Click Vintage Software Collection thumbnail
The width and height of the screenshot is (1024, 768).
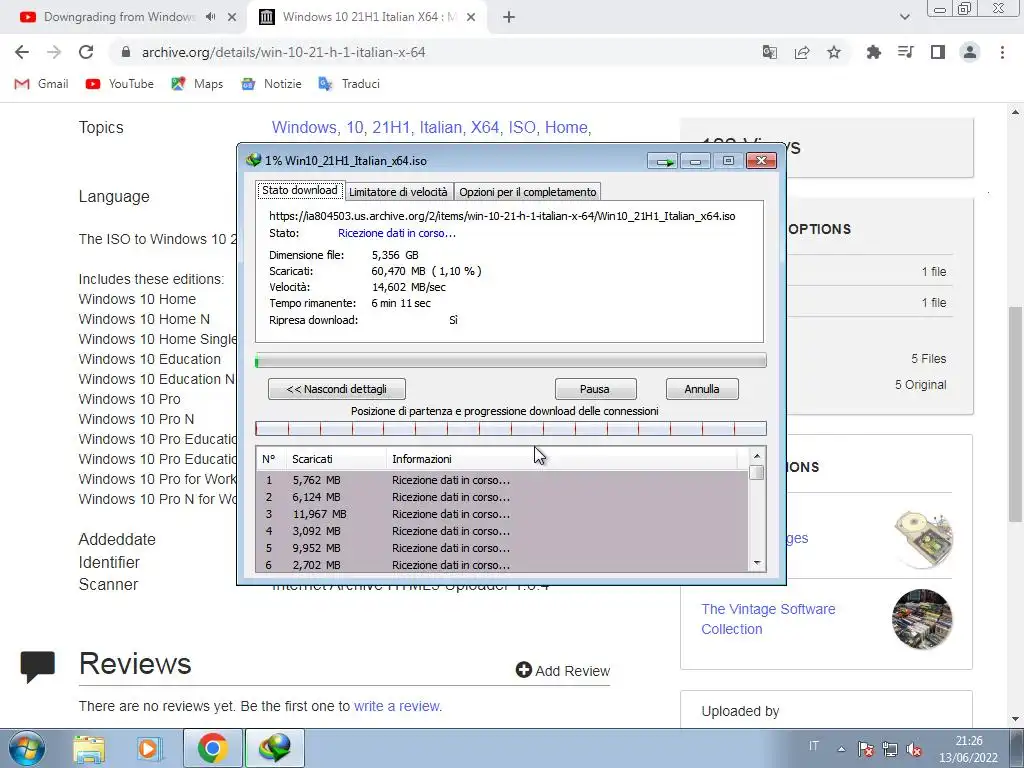[x=922, y=619]
